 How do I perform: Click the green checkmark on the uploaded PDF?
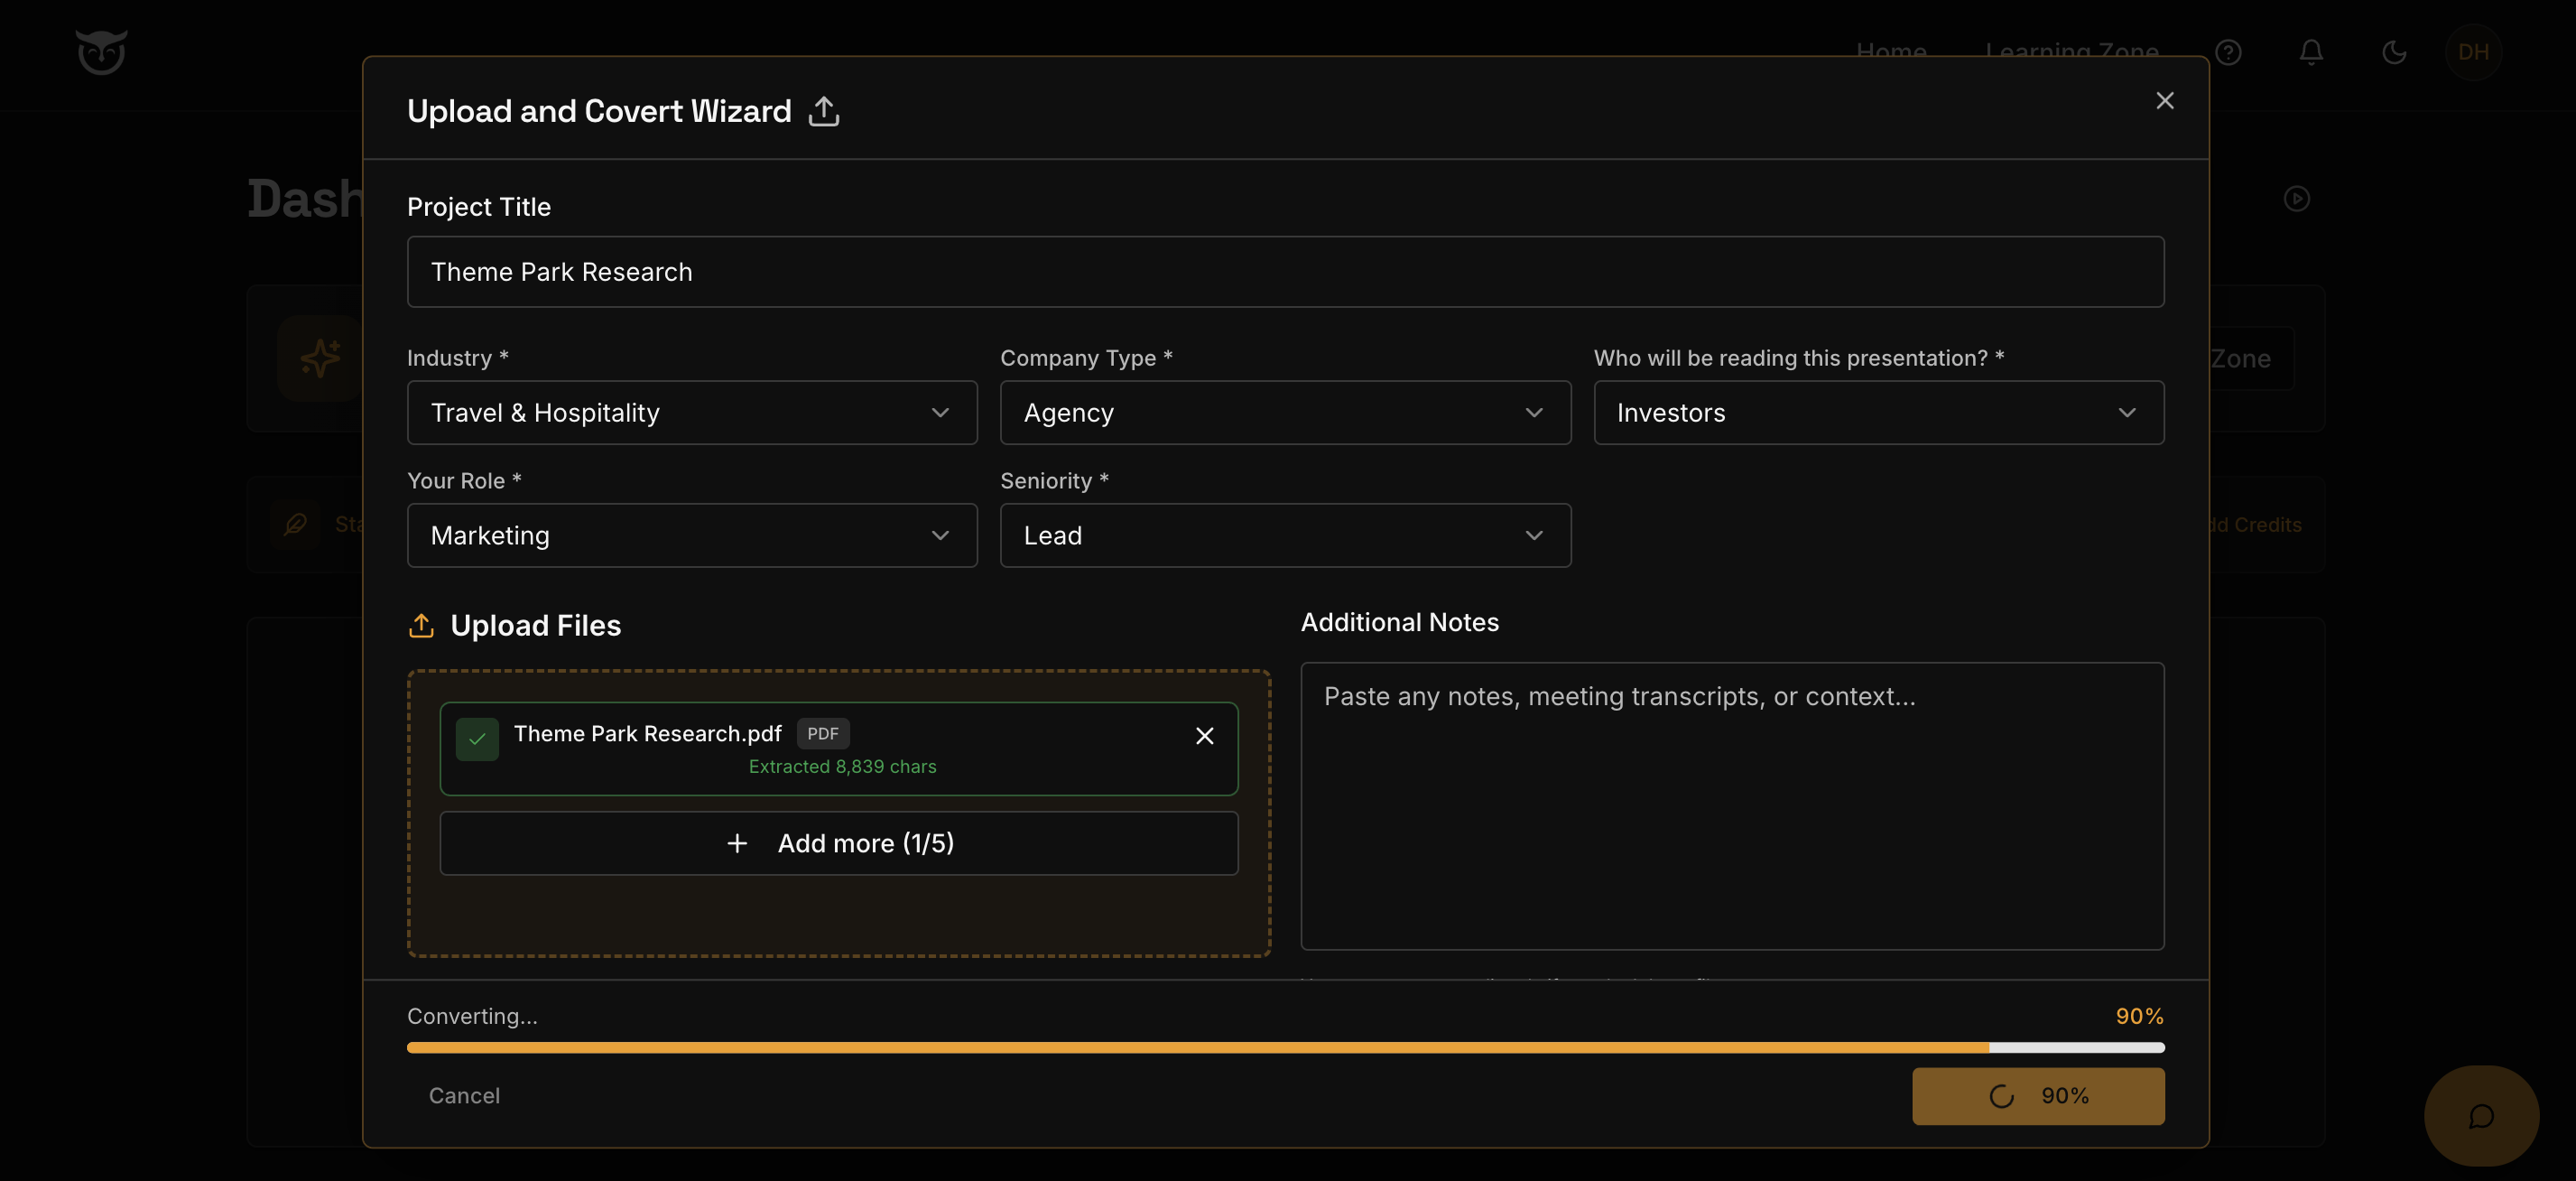tap(477, 739)
